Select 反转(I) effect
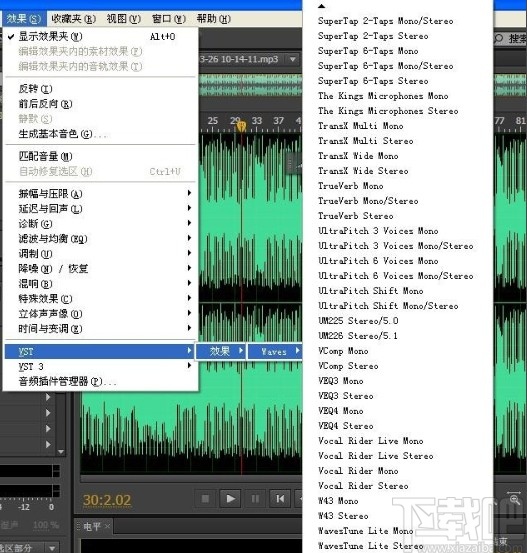Screen dimensions: 527x553 click(x=101, y=89)
